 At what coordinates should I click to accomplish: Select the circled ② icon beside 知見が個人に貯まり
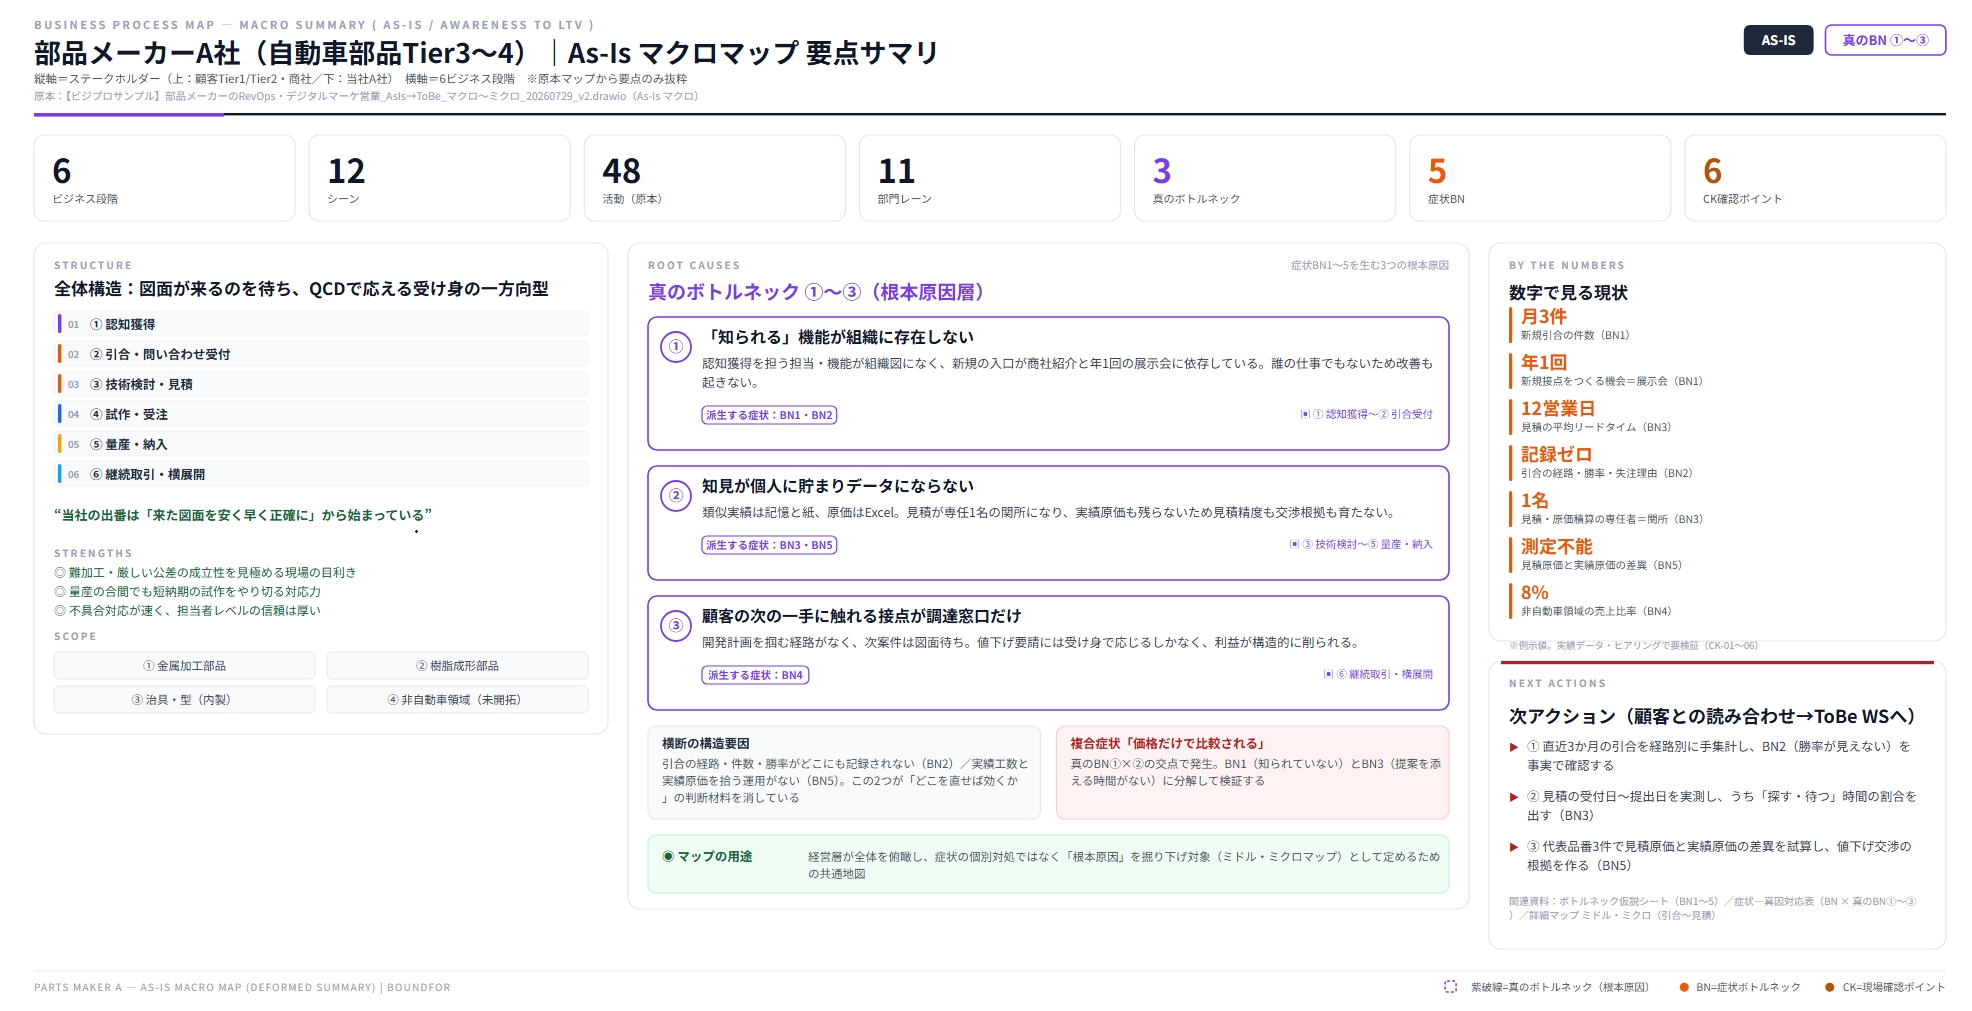click(x=676, y=495)
